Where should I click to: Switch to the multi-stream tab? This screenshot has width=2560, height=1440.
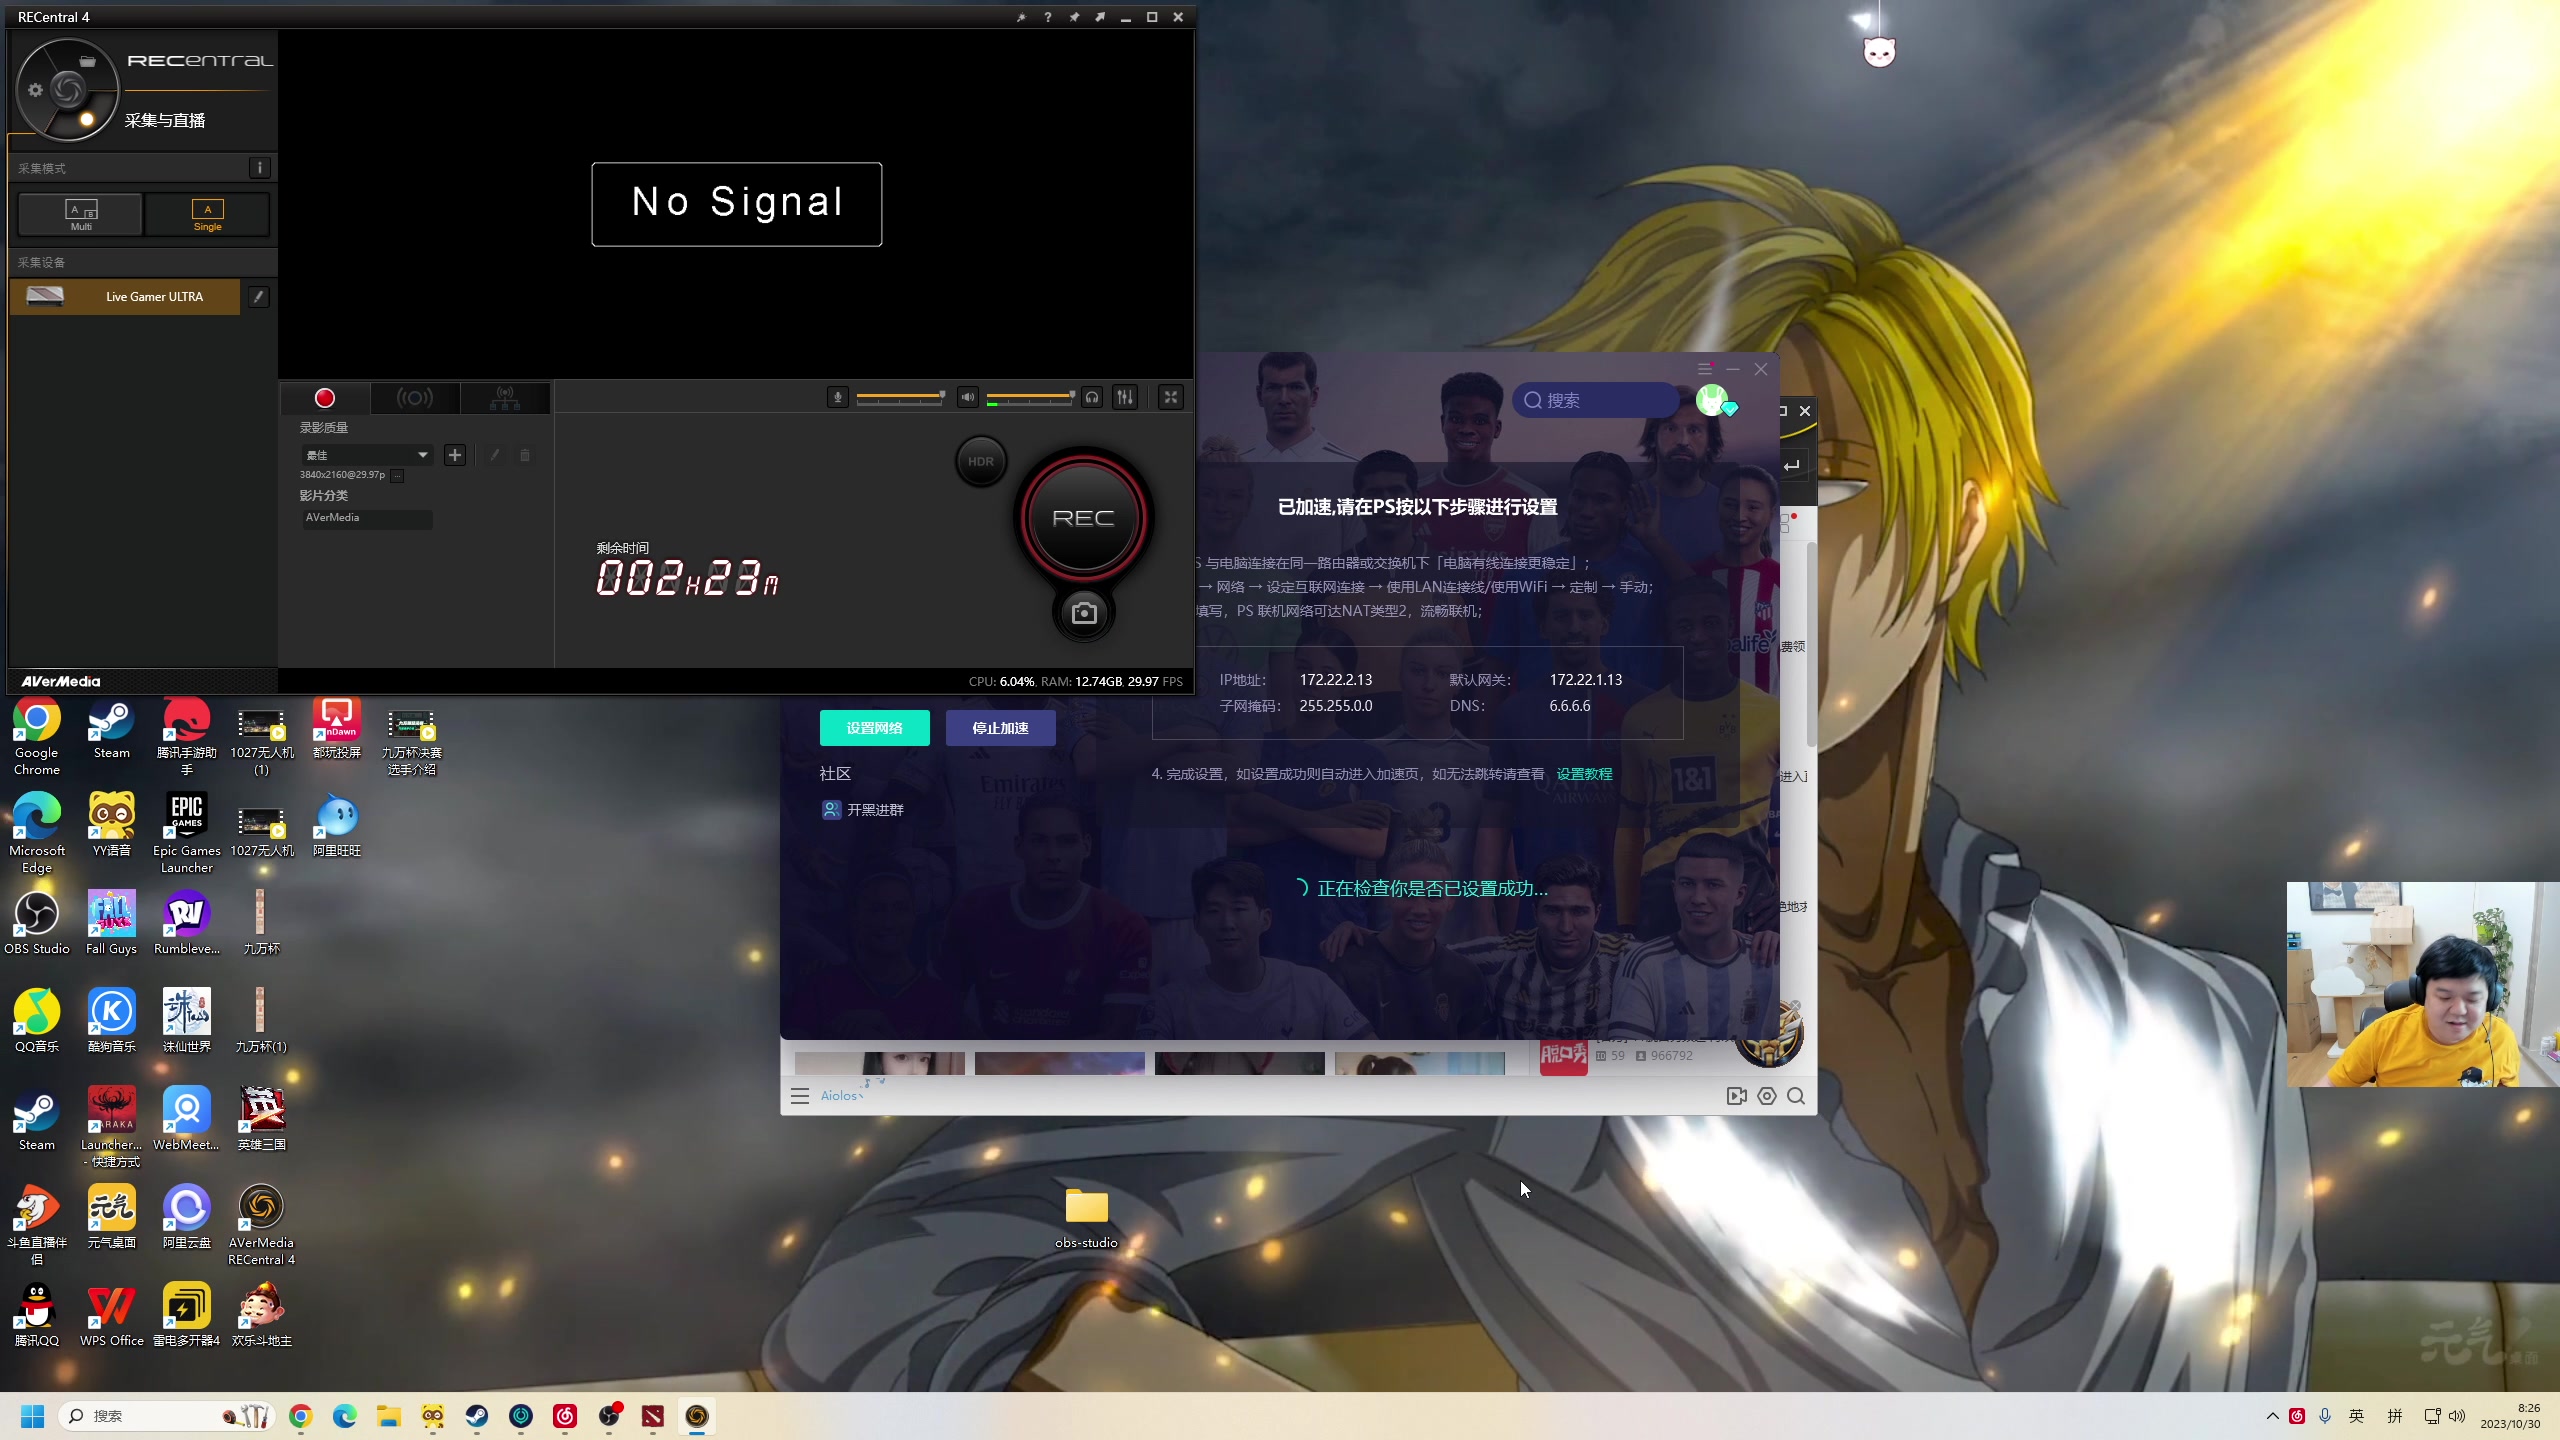click(x=505, y=398)
